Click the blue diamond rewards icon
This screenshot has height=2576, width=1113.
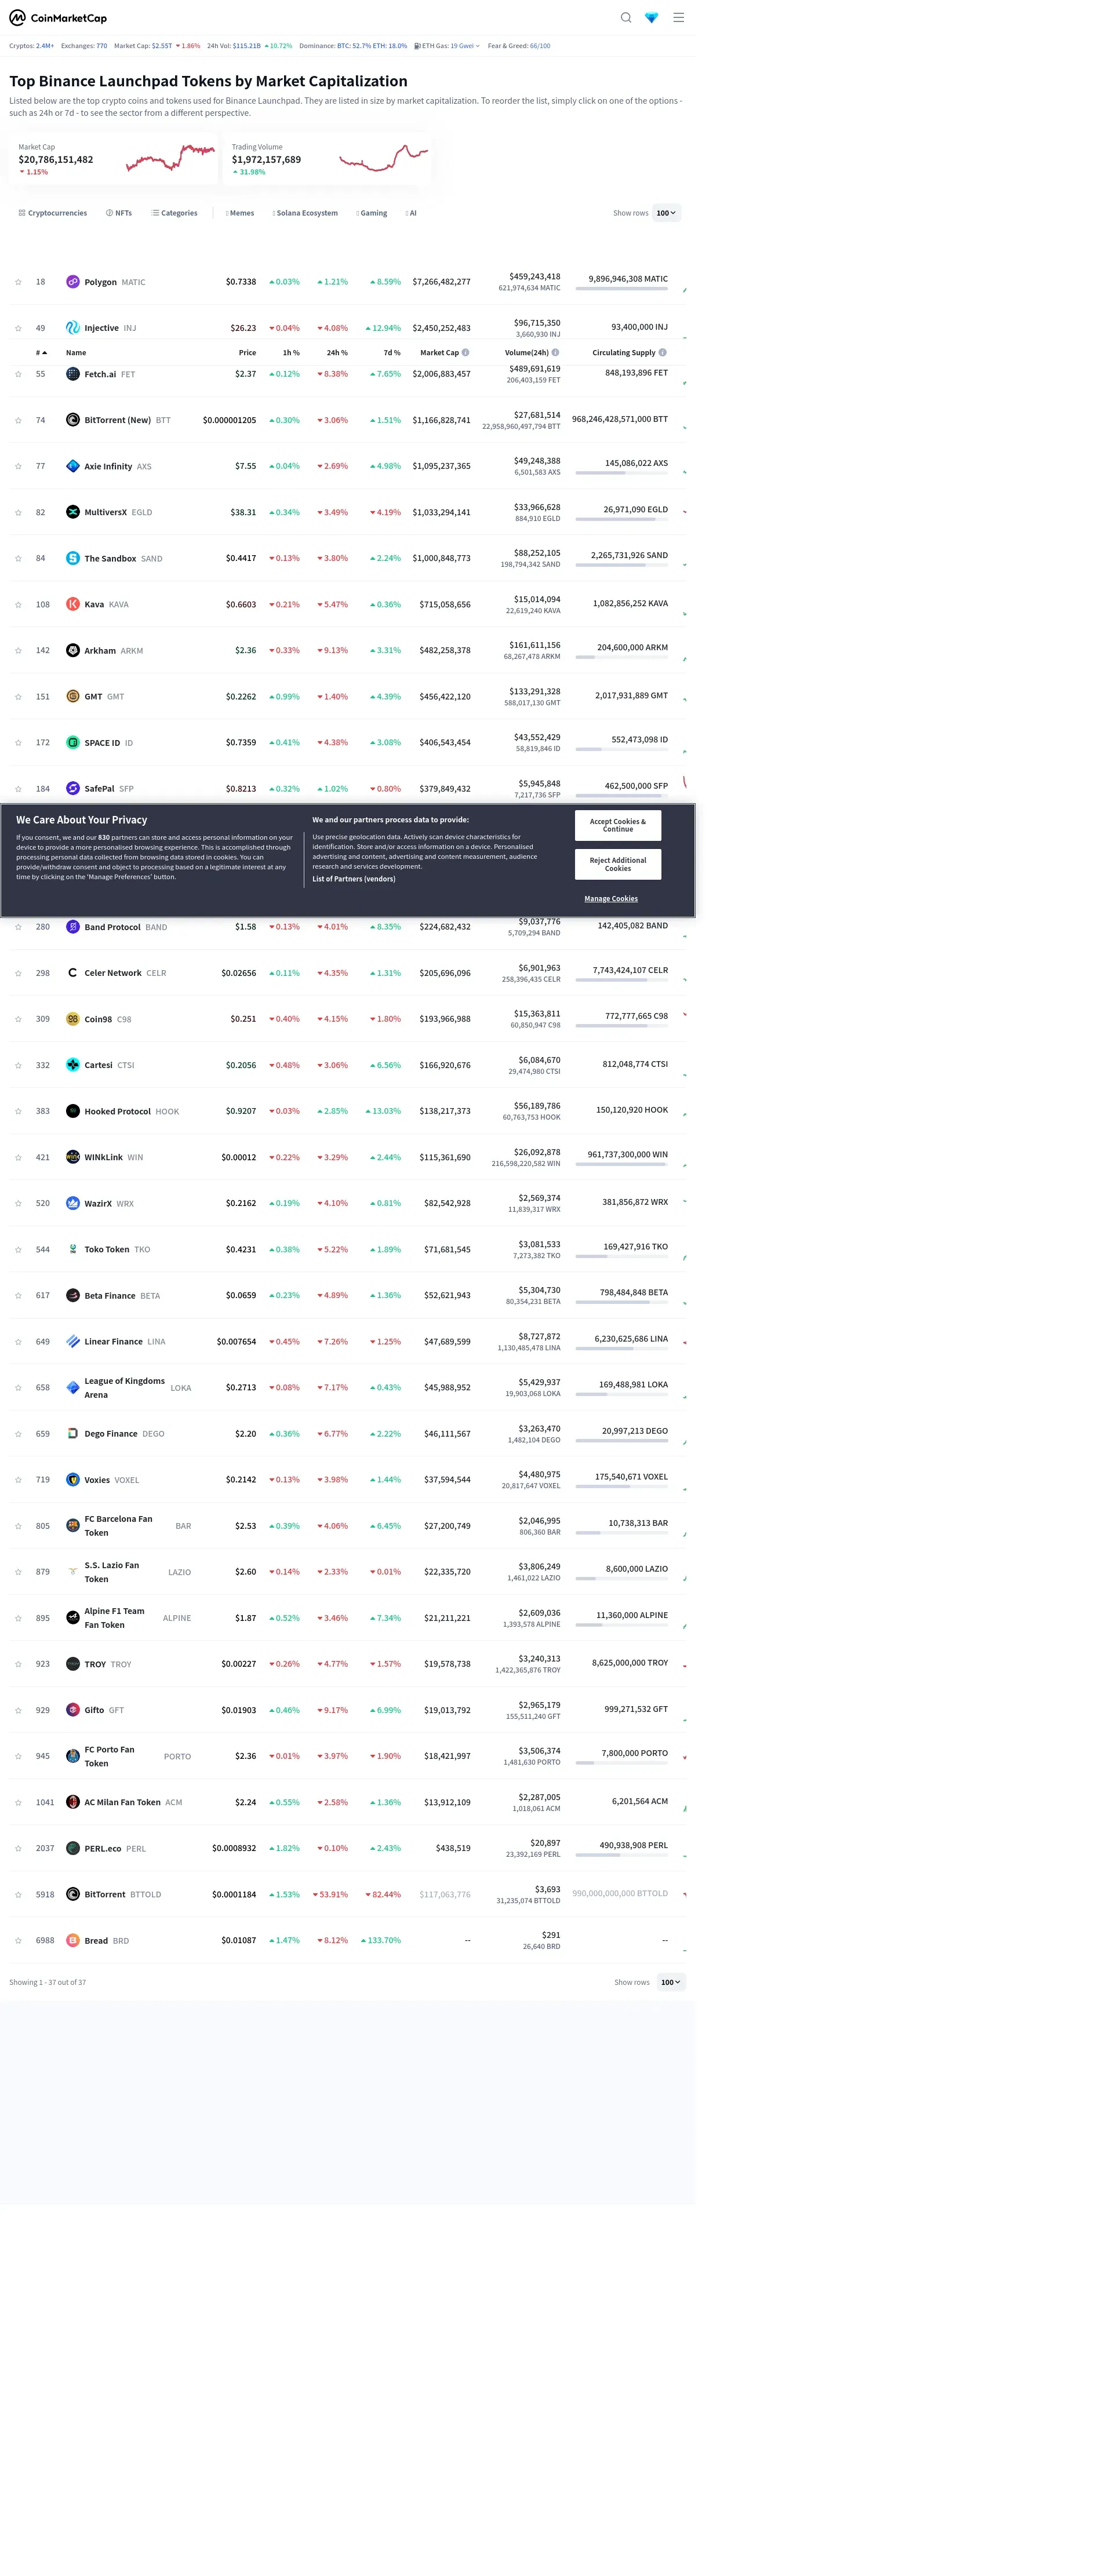pyautogui.click(x=652, y=18)
